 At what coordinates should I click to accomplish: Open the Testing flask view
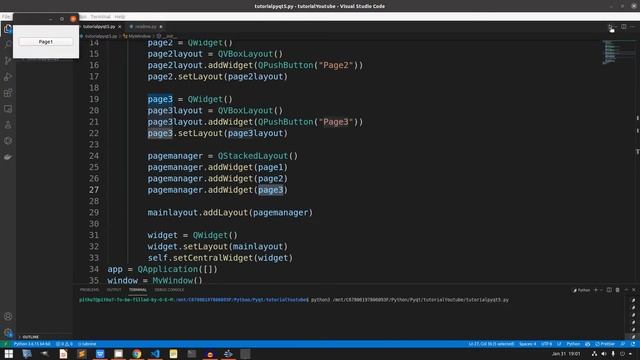click(8, 125)
